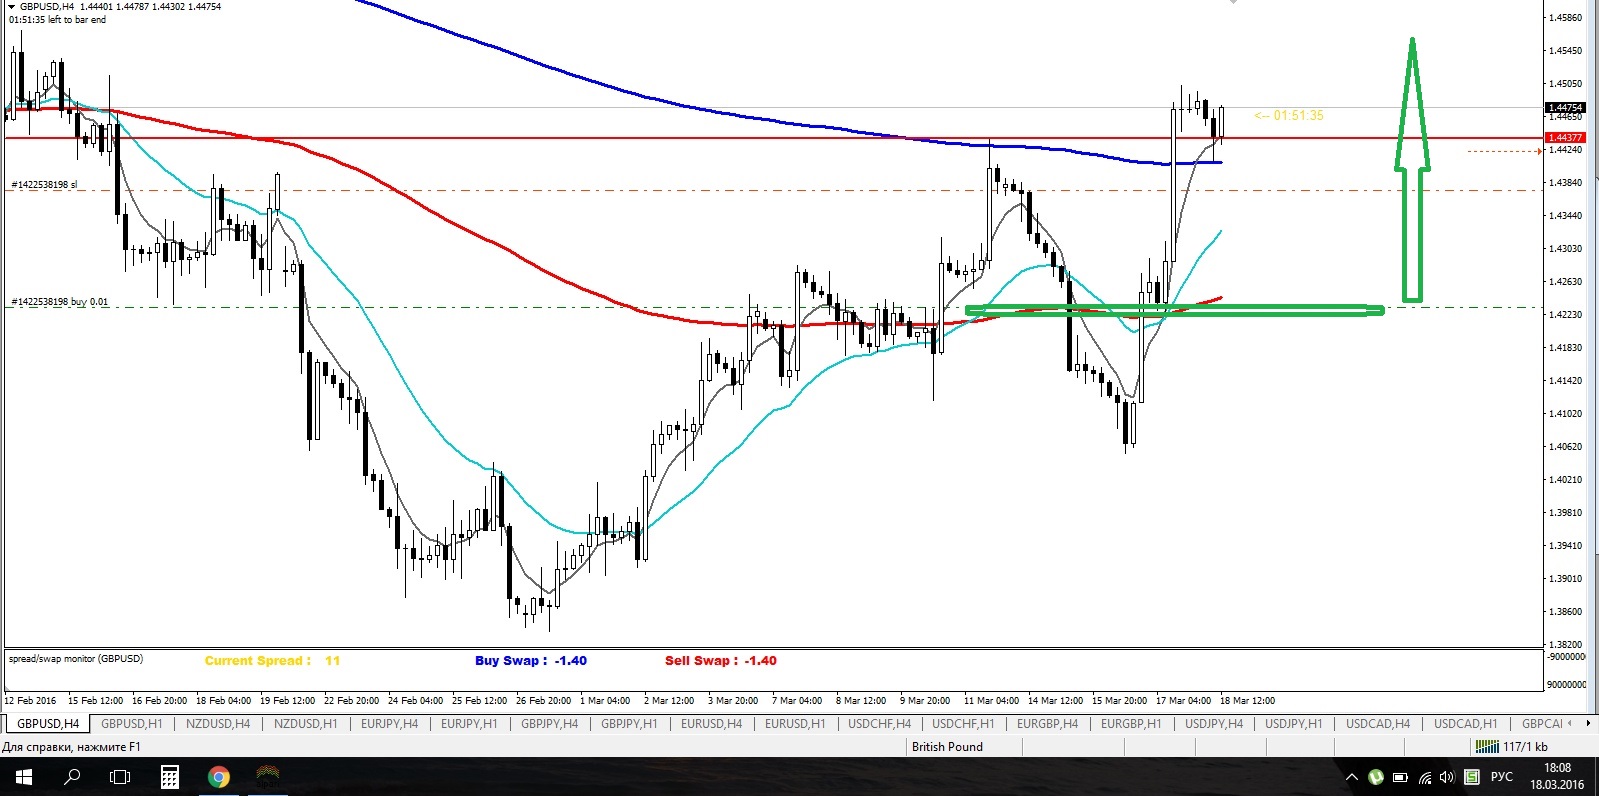This screenshot has height=796, width=1599.
Task: Switch to the USDCHF,H4 tab
Action: coord(879,723)
